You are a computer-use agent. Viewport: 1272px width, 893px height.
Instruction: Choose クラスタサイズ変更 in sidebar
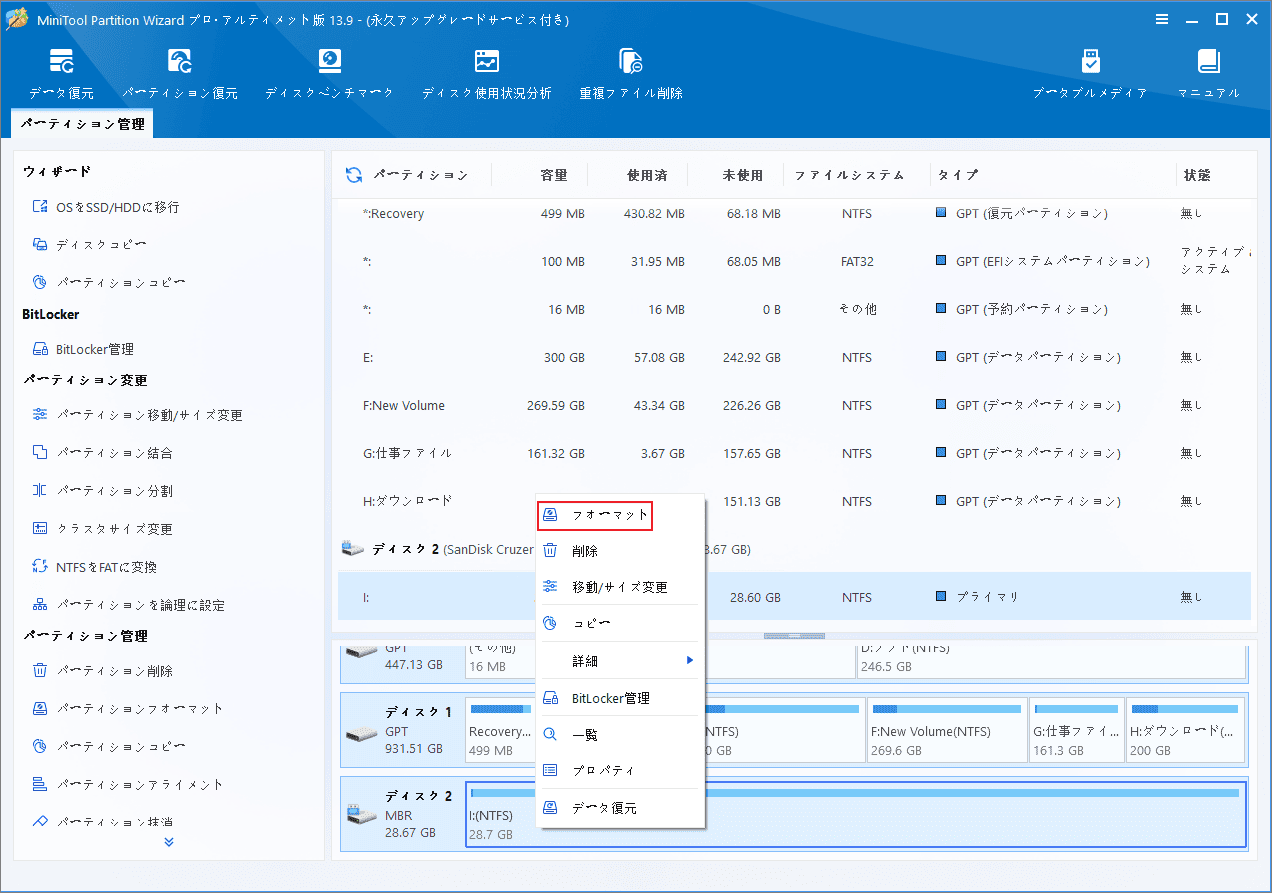coord(103,529)
